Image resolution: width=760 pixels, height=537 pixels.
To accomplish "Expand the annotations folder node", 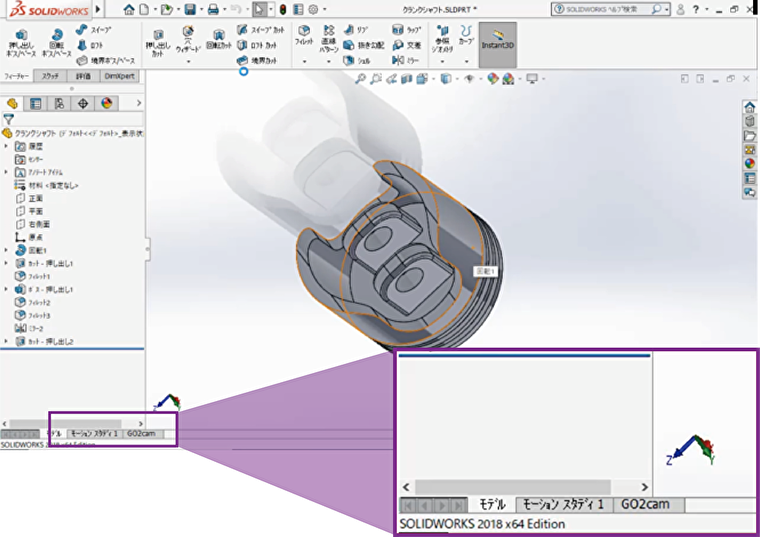I will 6,172.
